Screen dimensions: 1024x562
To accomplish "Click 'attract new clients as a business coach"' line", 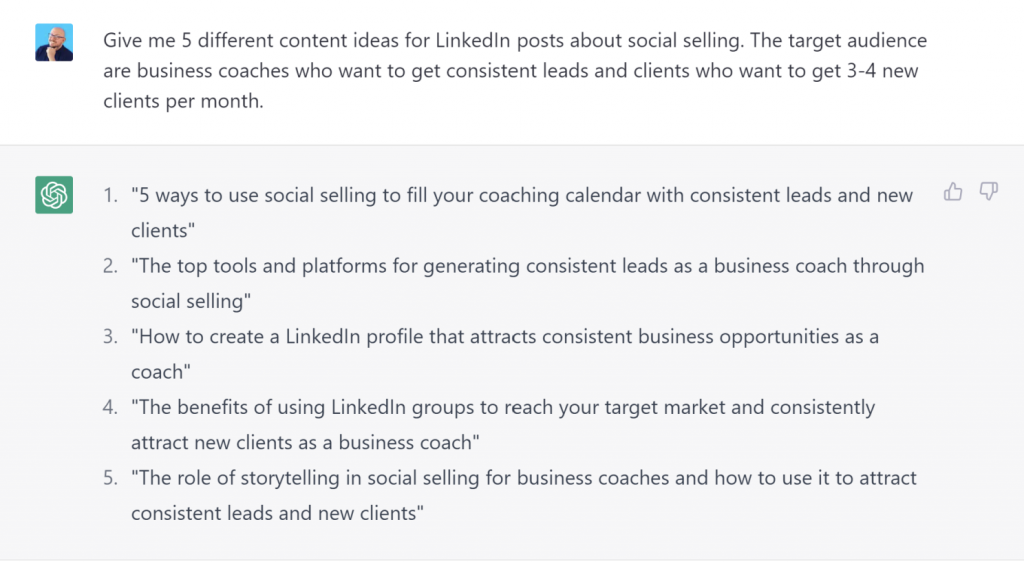I will 305,443.
